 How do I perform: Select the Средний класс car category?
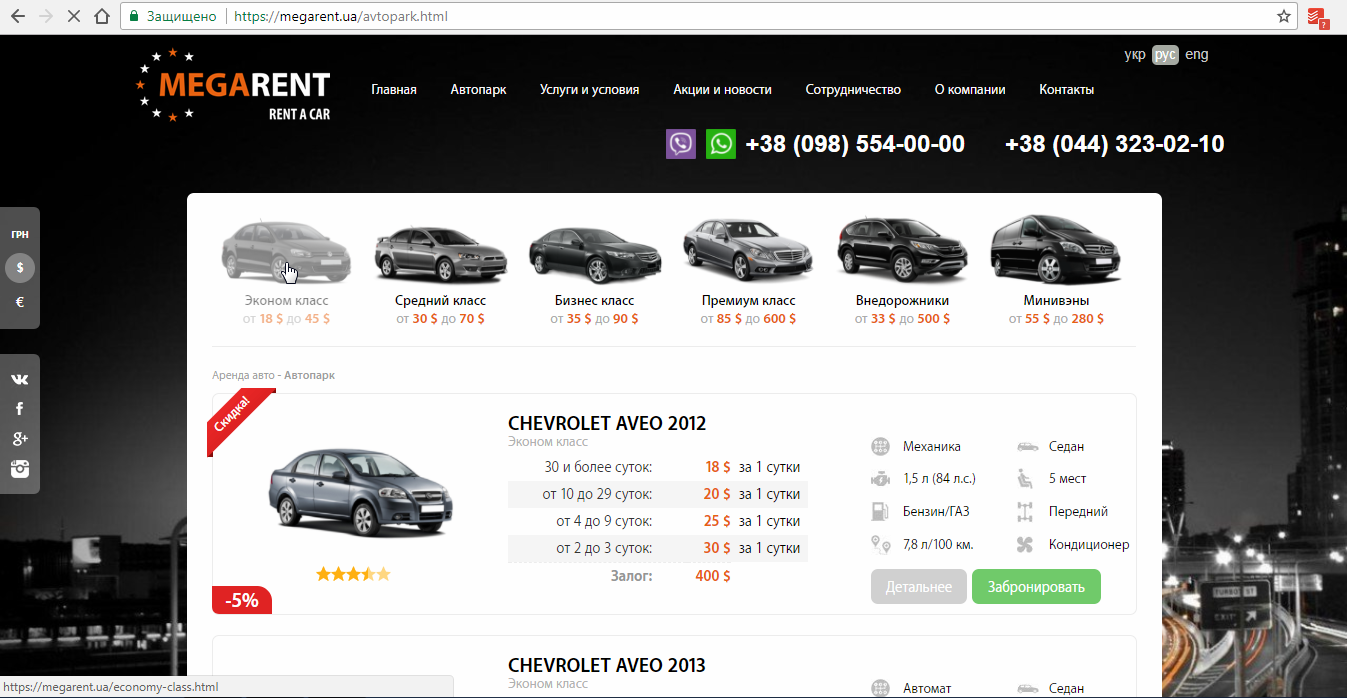[x=440, y=270]
